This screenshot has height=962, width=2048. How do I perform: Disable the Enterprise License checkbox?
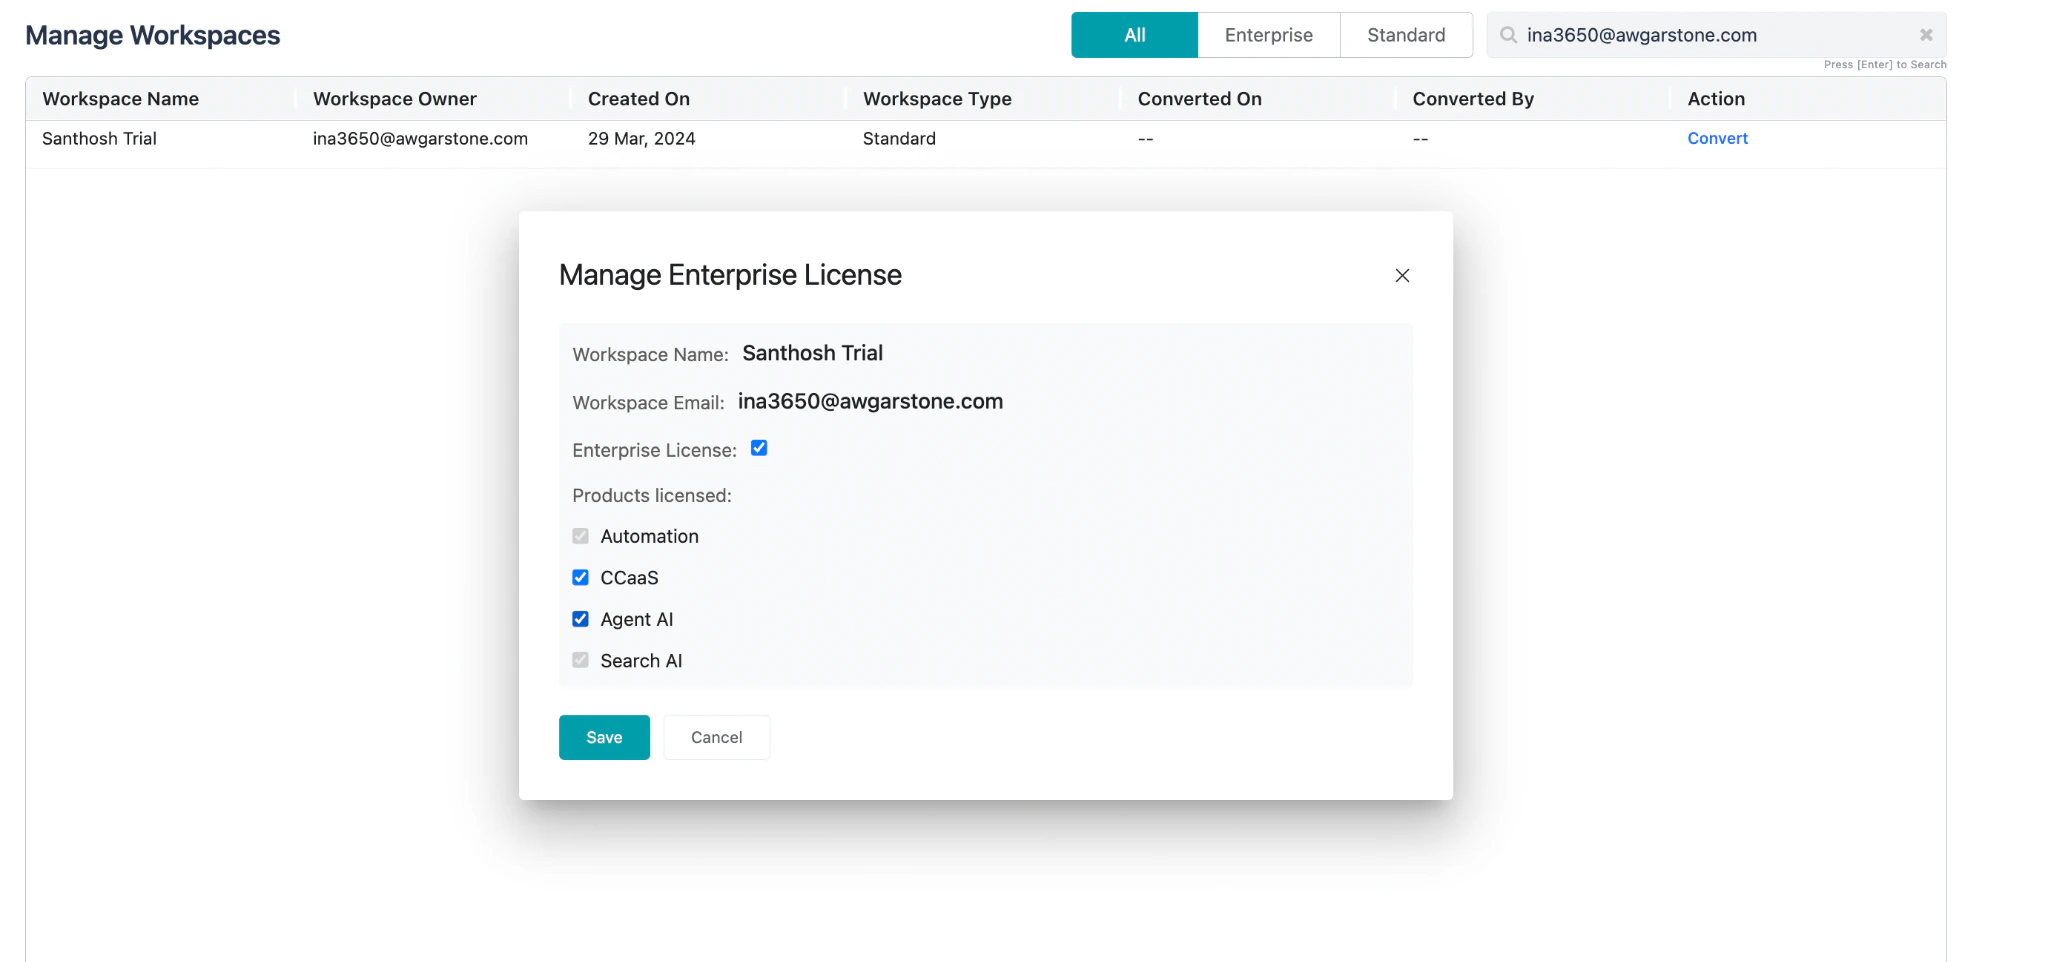[759, 448]
